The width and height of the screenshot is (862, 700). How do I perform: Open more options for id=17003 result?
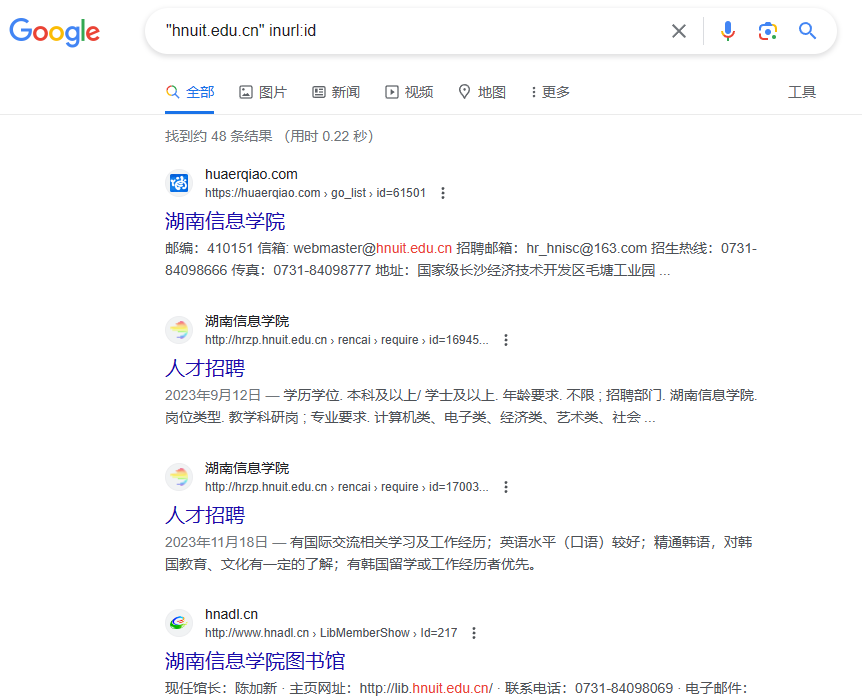point(506,487)
